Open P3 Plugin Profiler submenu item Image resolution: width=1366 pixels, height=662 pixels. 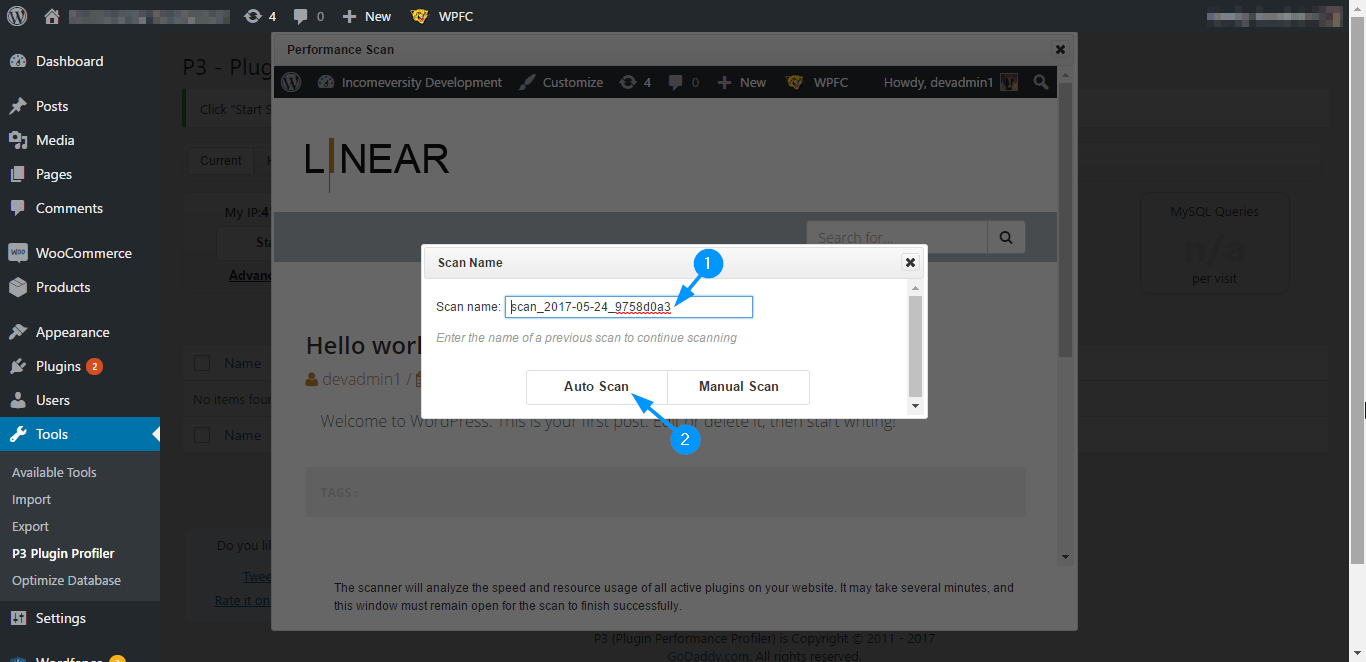pos(63,553)
